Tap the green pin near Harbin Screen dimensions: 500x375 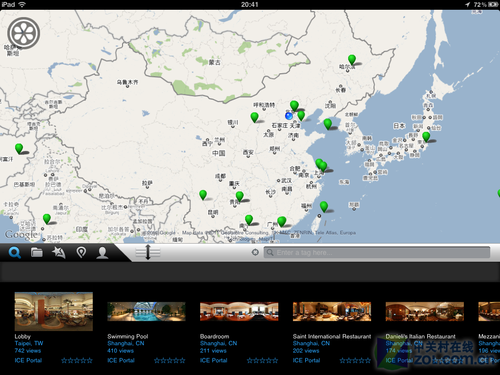pos(352,60)
